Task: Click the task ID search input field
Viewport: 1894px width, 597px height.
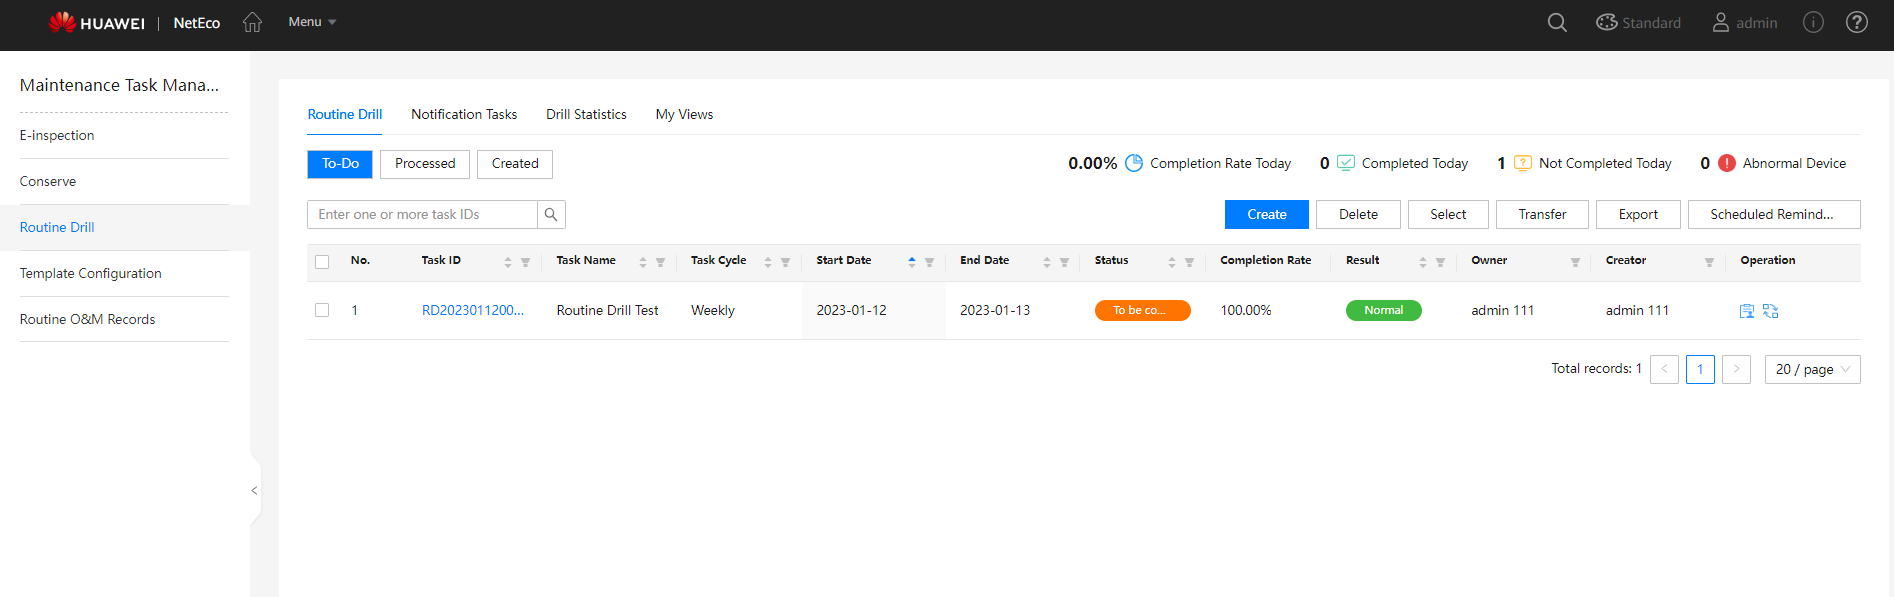Action: [x=422, y=215]
